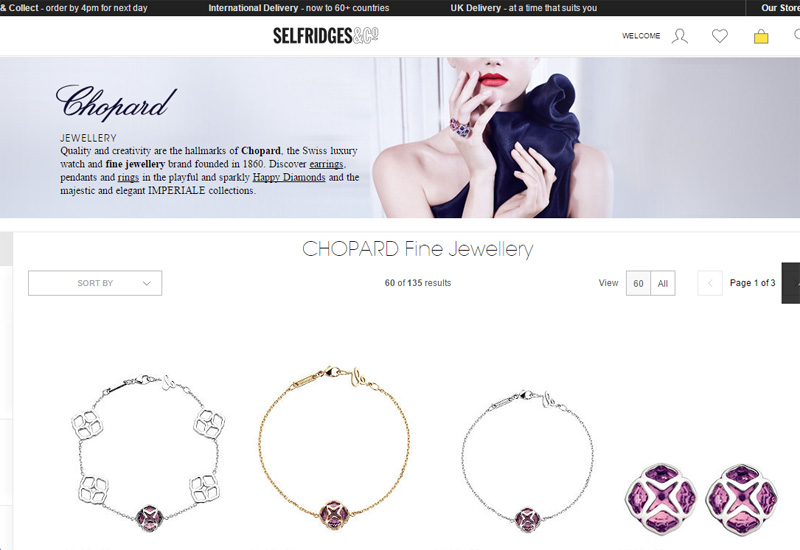Open International Delivery info in top bar
The image size is (800, 550).
tap(298, 8)
